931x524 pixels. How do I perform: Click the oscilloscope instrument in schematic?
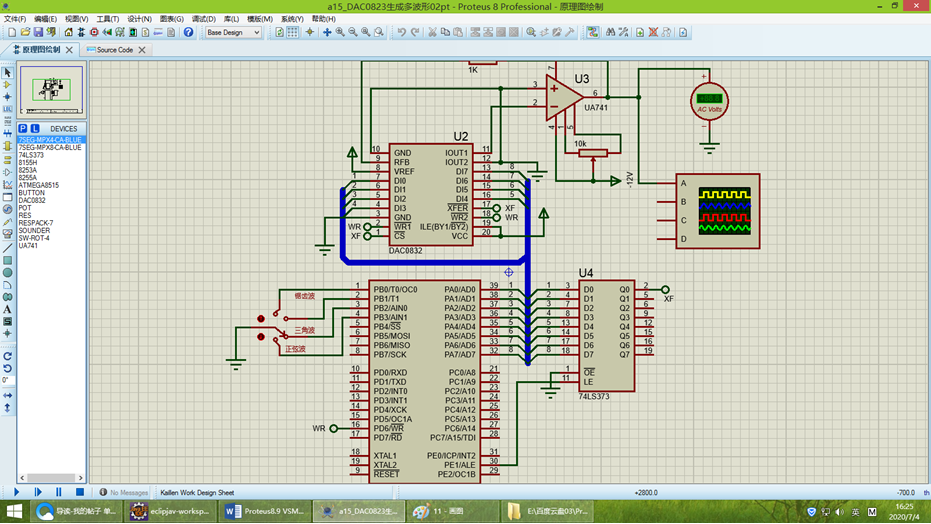(x=717, y=211)
